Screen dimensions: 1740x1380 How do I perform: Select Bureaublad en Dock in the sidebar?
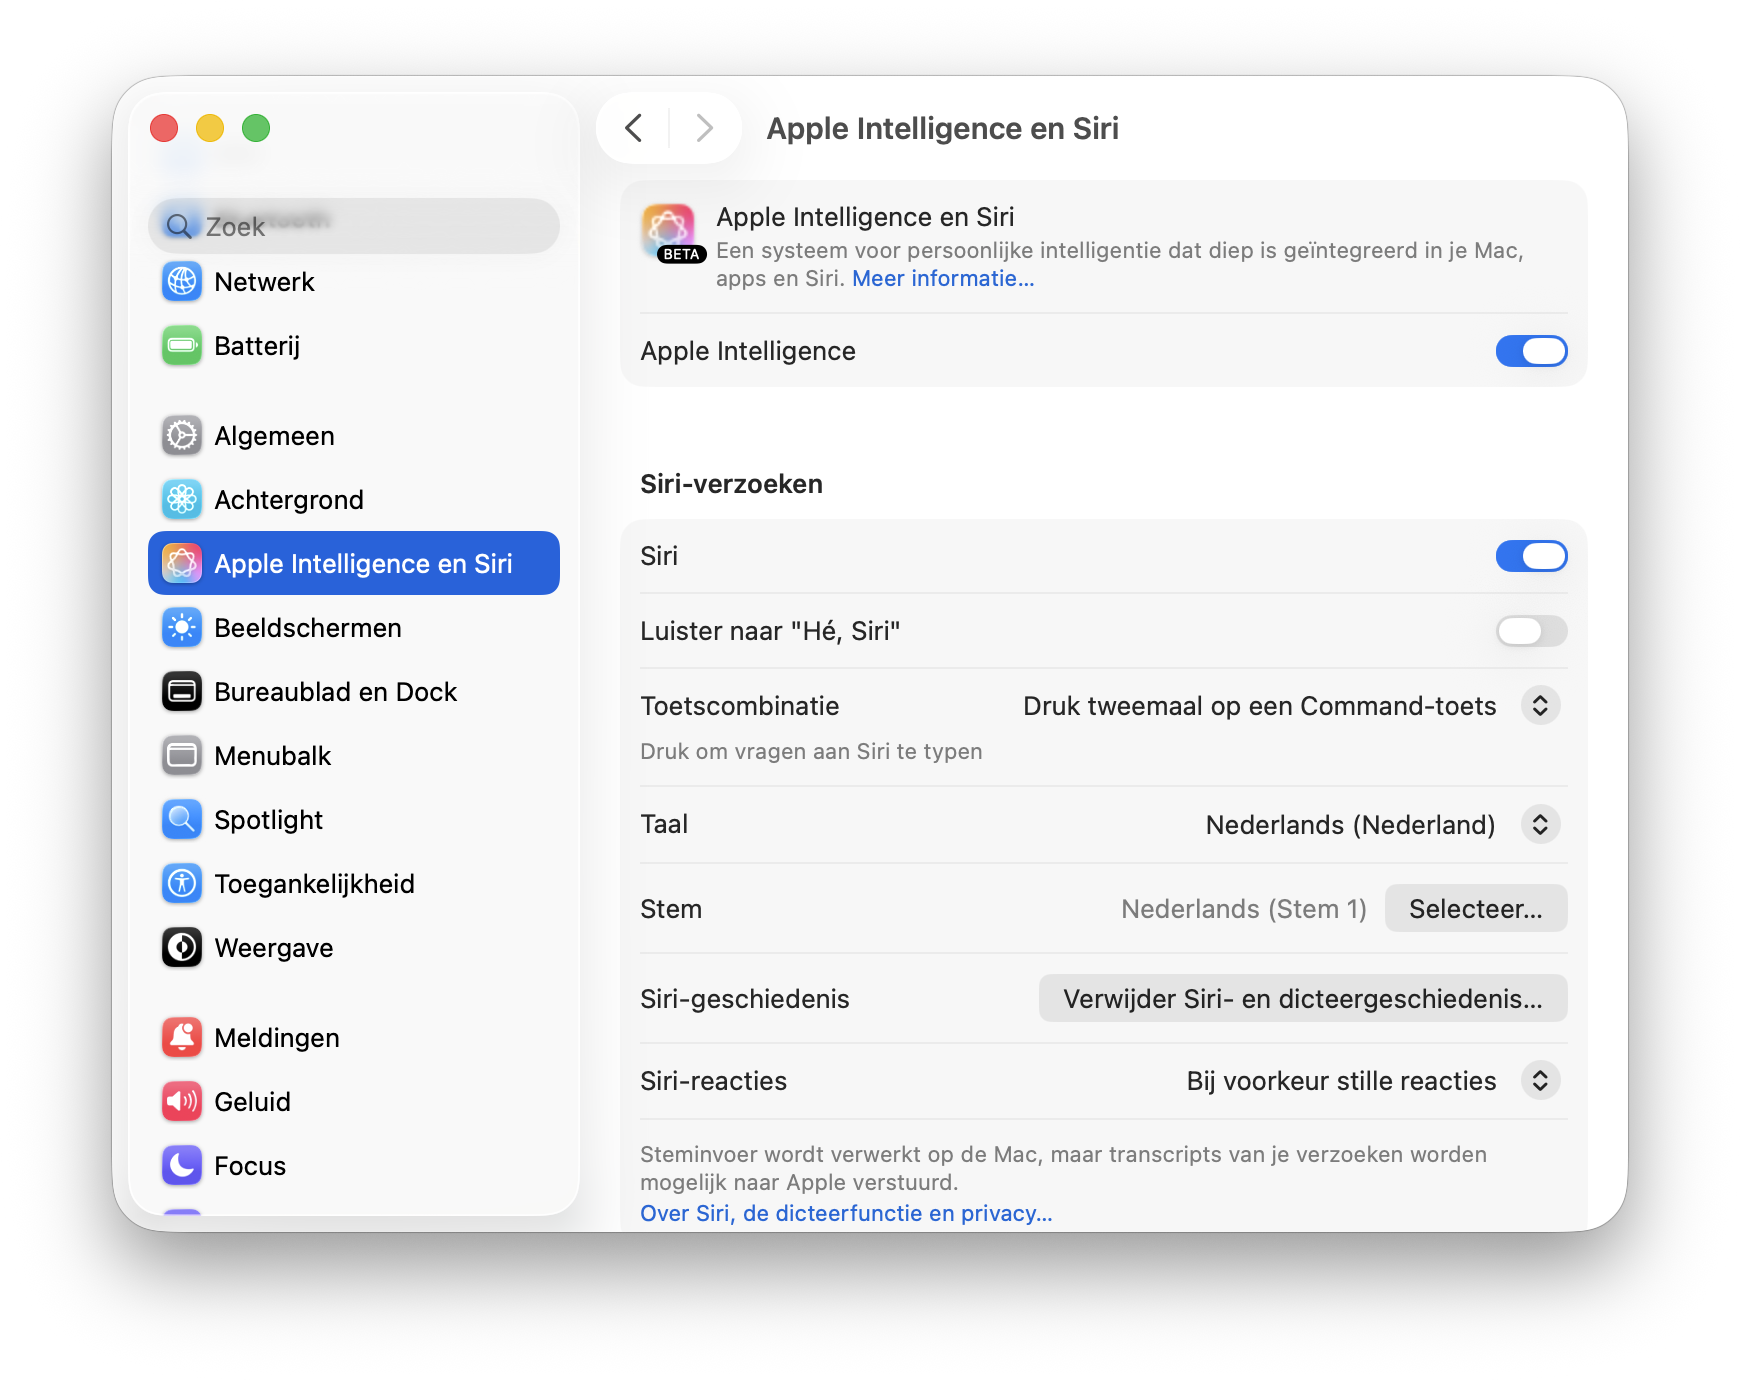(181, 691)
